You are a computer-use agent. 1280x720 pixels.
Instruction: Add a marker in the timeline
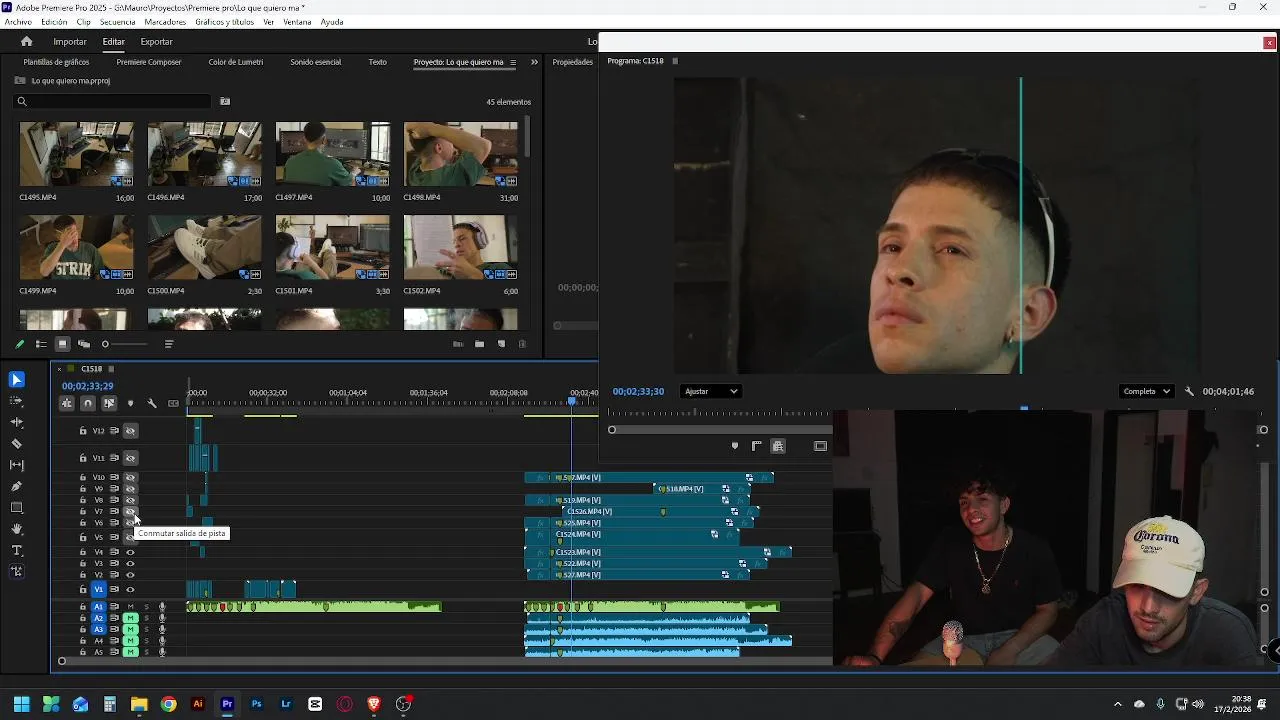point(130,404)
